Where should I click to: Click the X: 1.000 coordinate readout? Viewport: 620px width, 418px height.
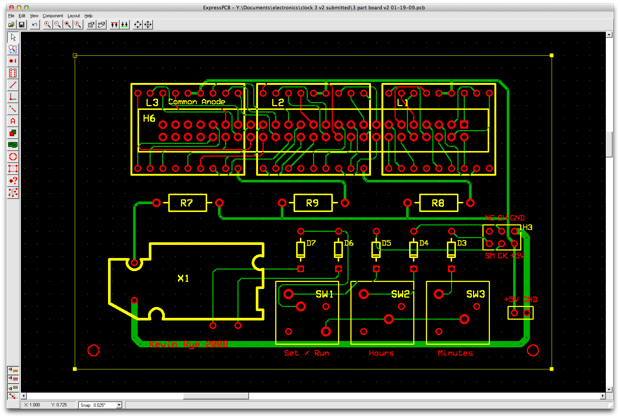(x=32, y=405)
